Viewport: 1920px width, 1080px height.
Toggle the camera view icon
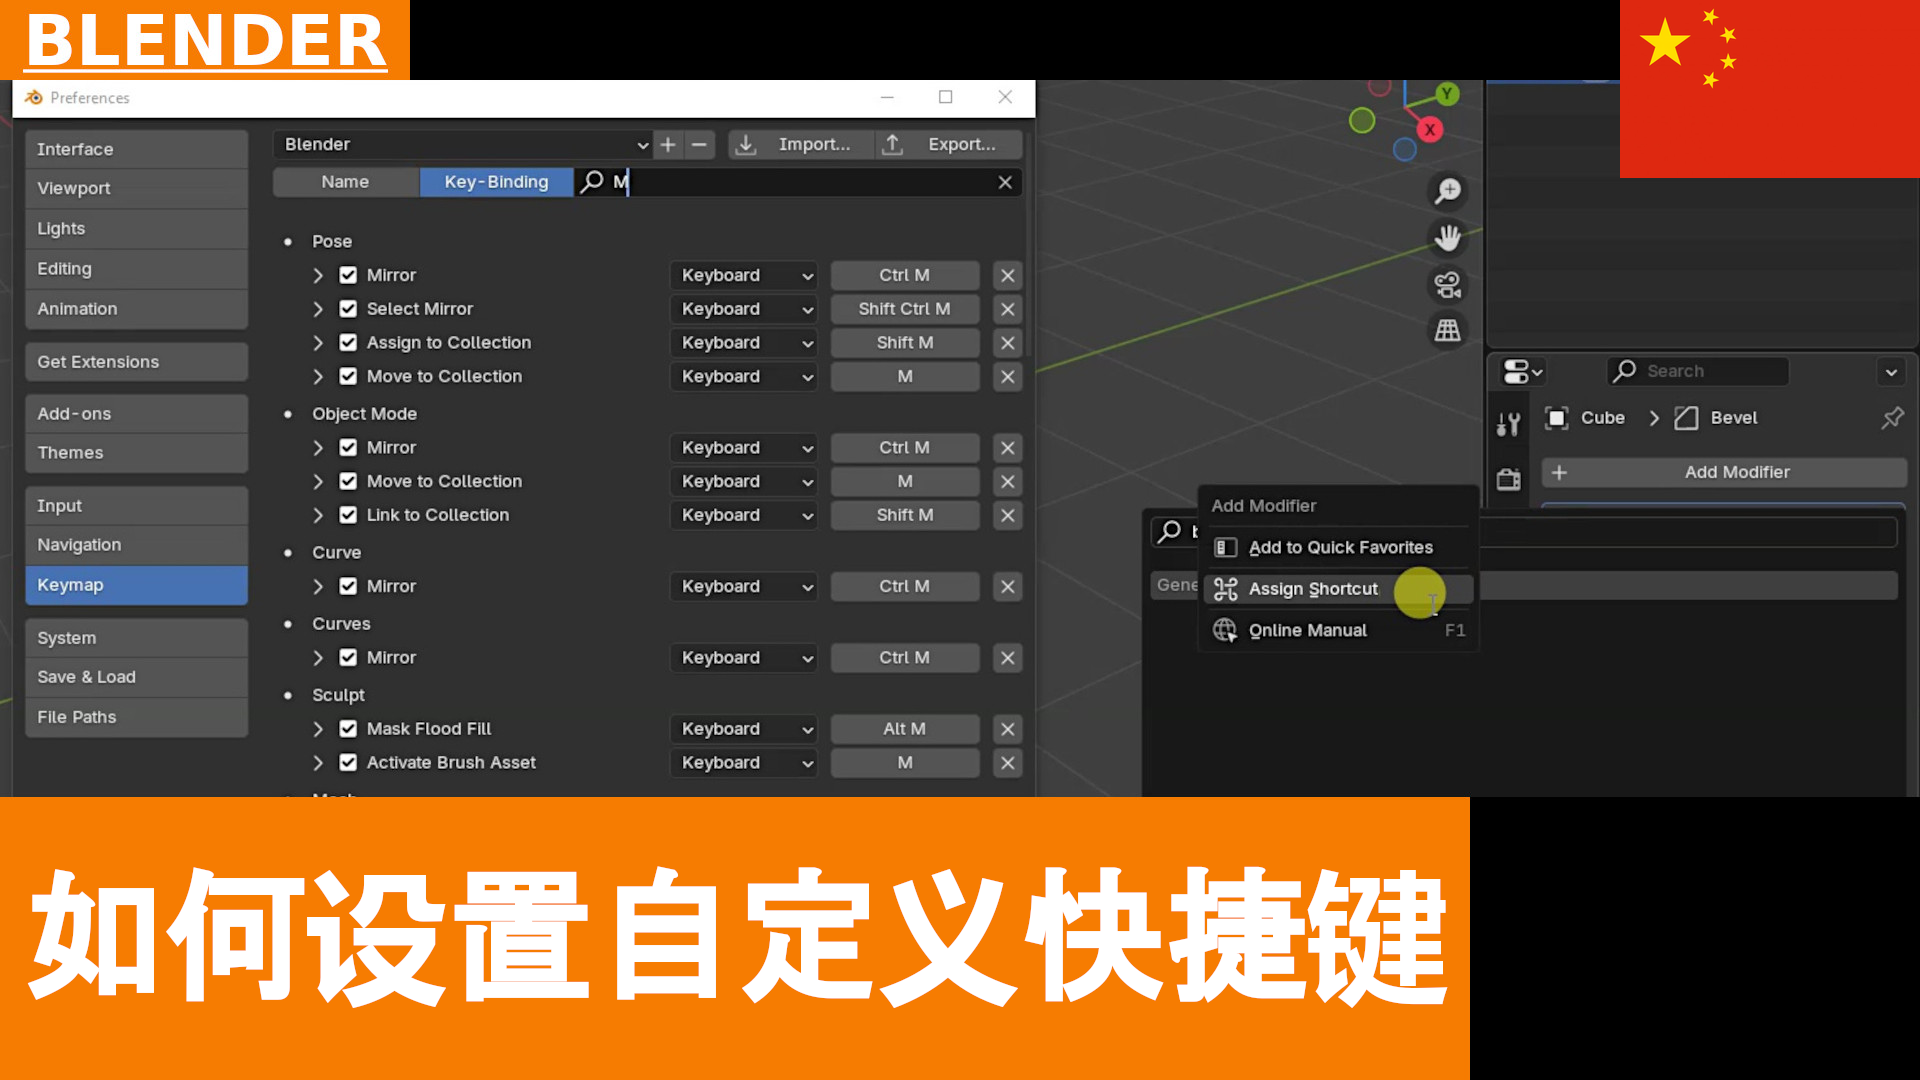(x=1447, y=284)
